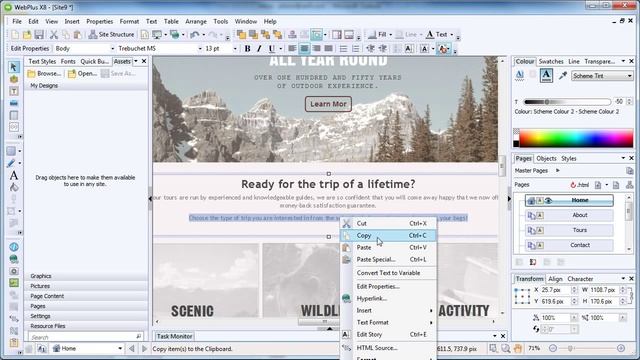The width and height of the screenshot is (640, 360).
Task: Click the scissors Cut icon in toolbar
Action: [x=53, y=35]
